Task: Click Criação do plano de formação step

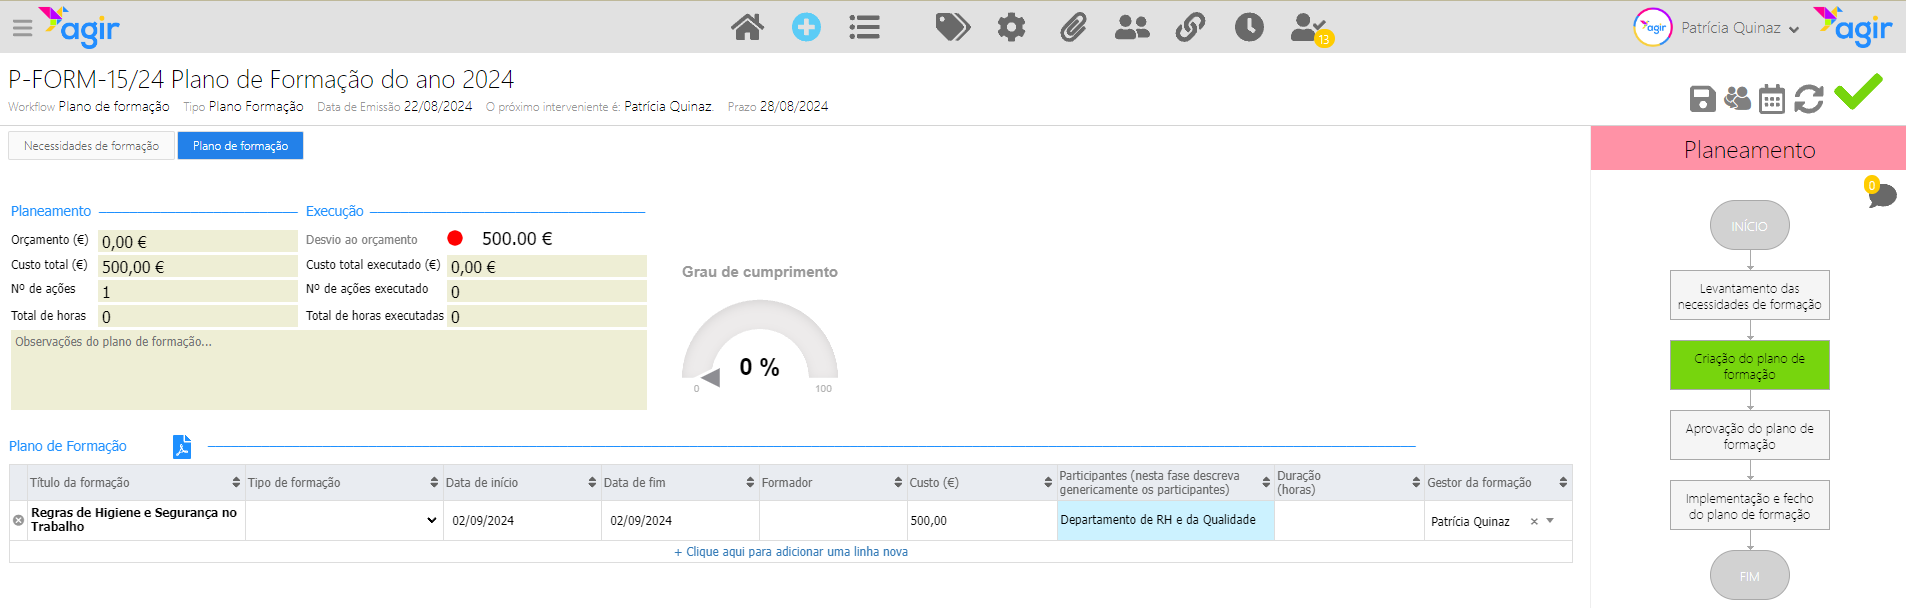Action: coord(1749,365)
